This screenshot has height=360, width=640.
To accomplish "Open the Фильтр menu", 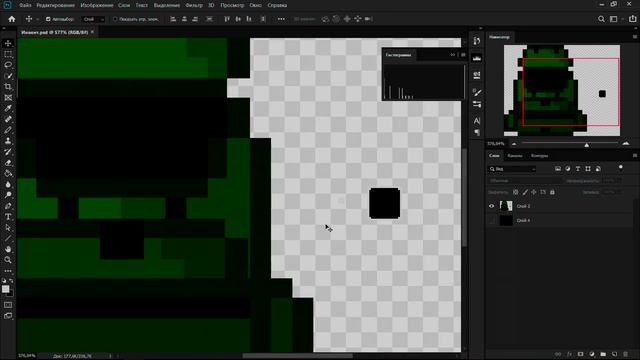I will 194,5.
